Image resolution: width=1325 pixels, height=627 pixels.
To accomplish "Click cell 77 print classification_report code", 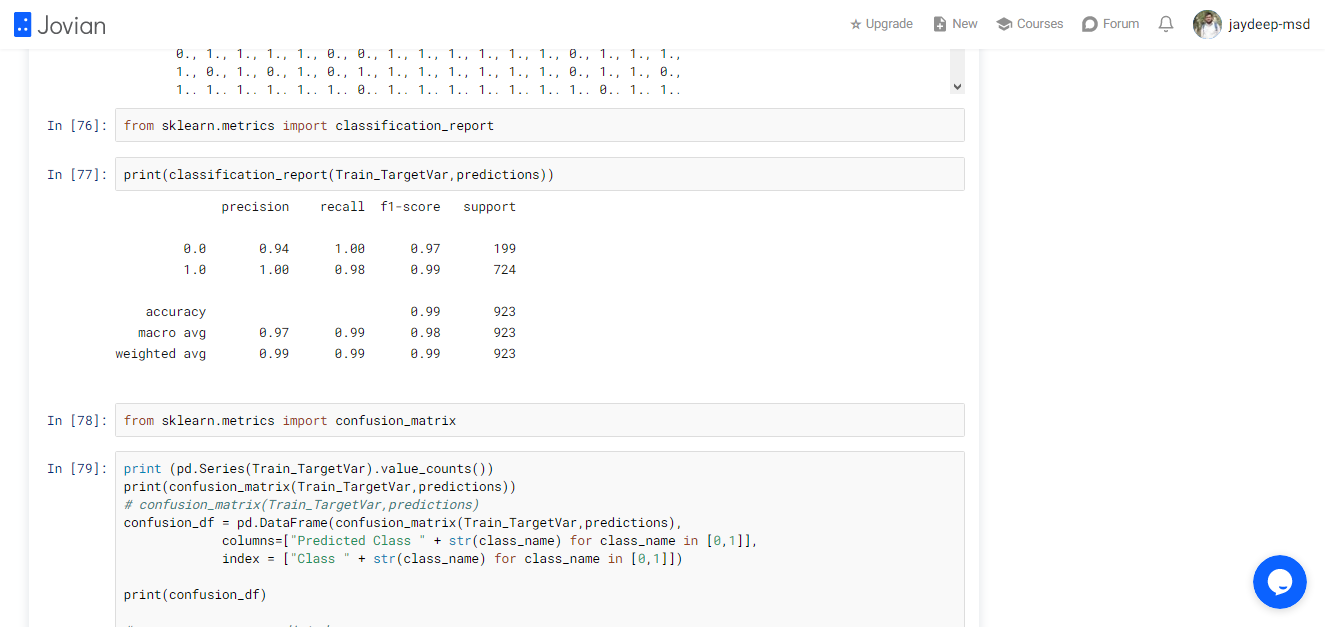I will [x=540, y=175].
